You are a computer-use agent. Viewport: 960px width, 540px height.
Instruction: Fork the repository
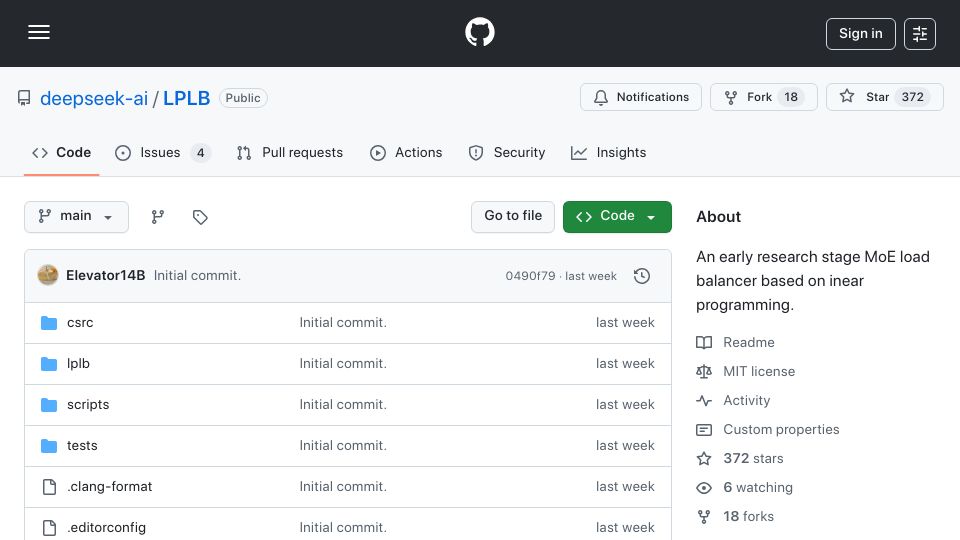click(763, 97)
